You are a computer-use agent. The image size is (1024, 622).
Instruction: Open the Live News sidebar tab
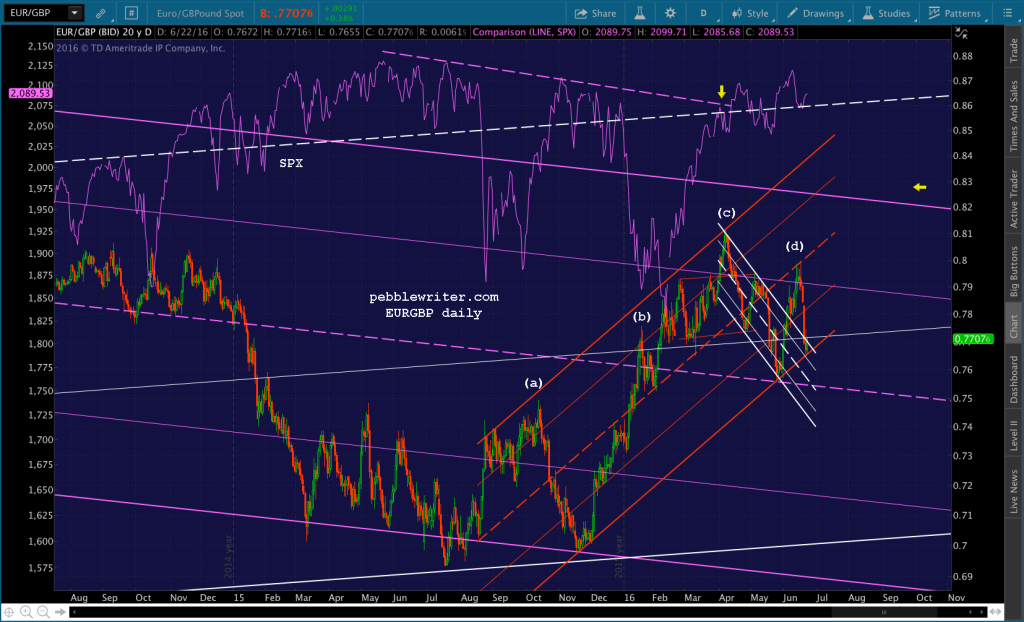(x=1014, y=491)
